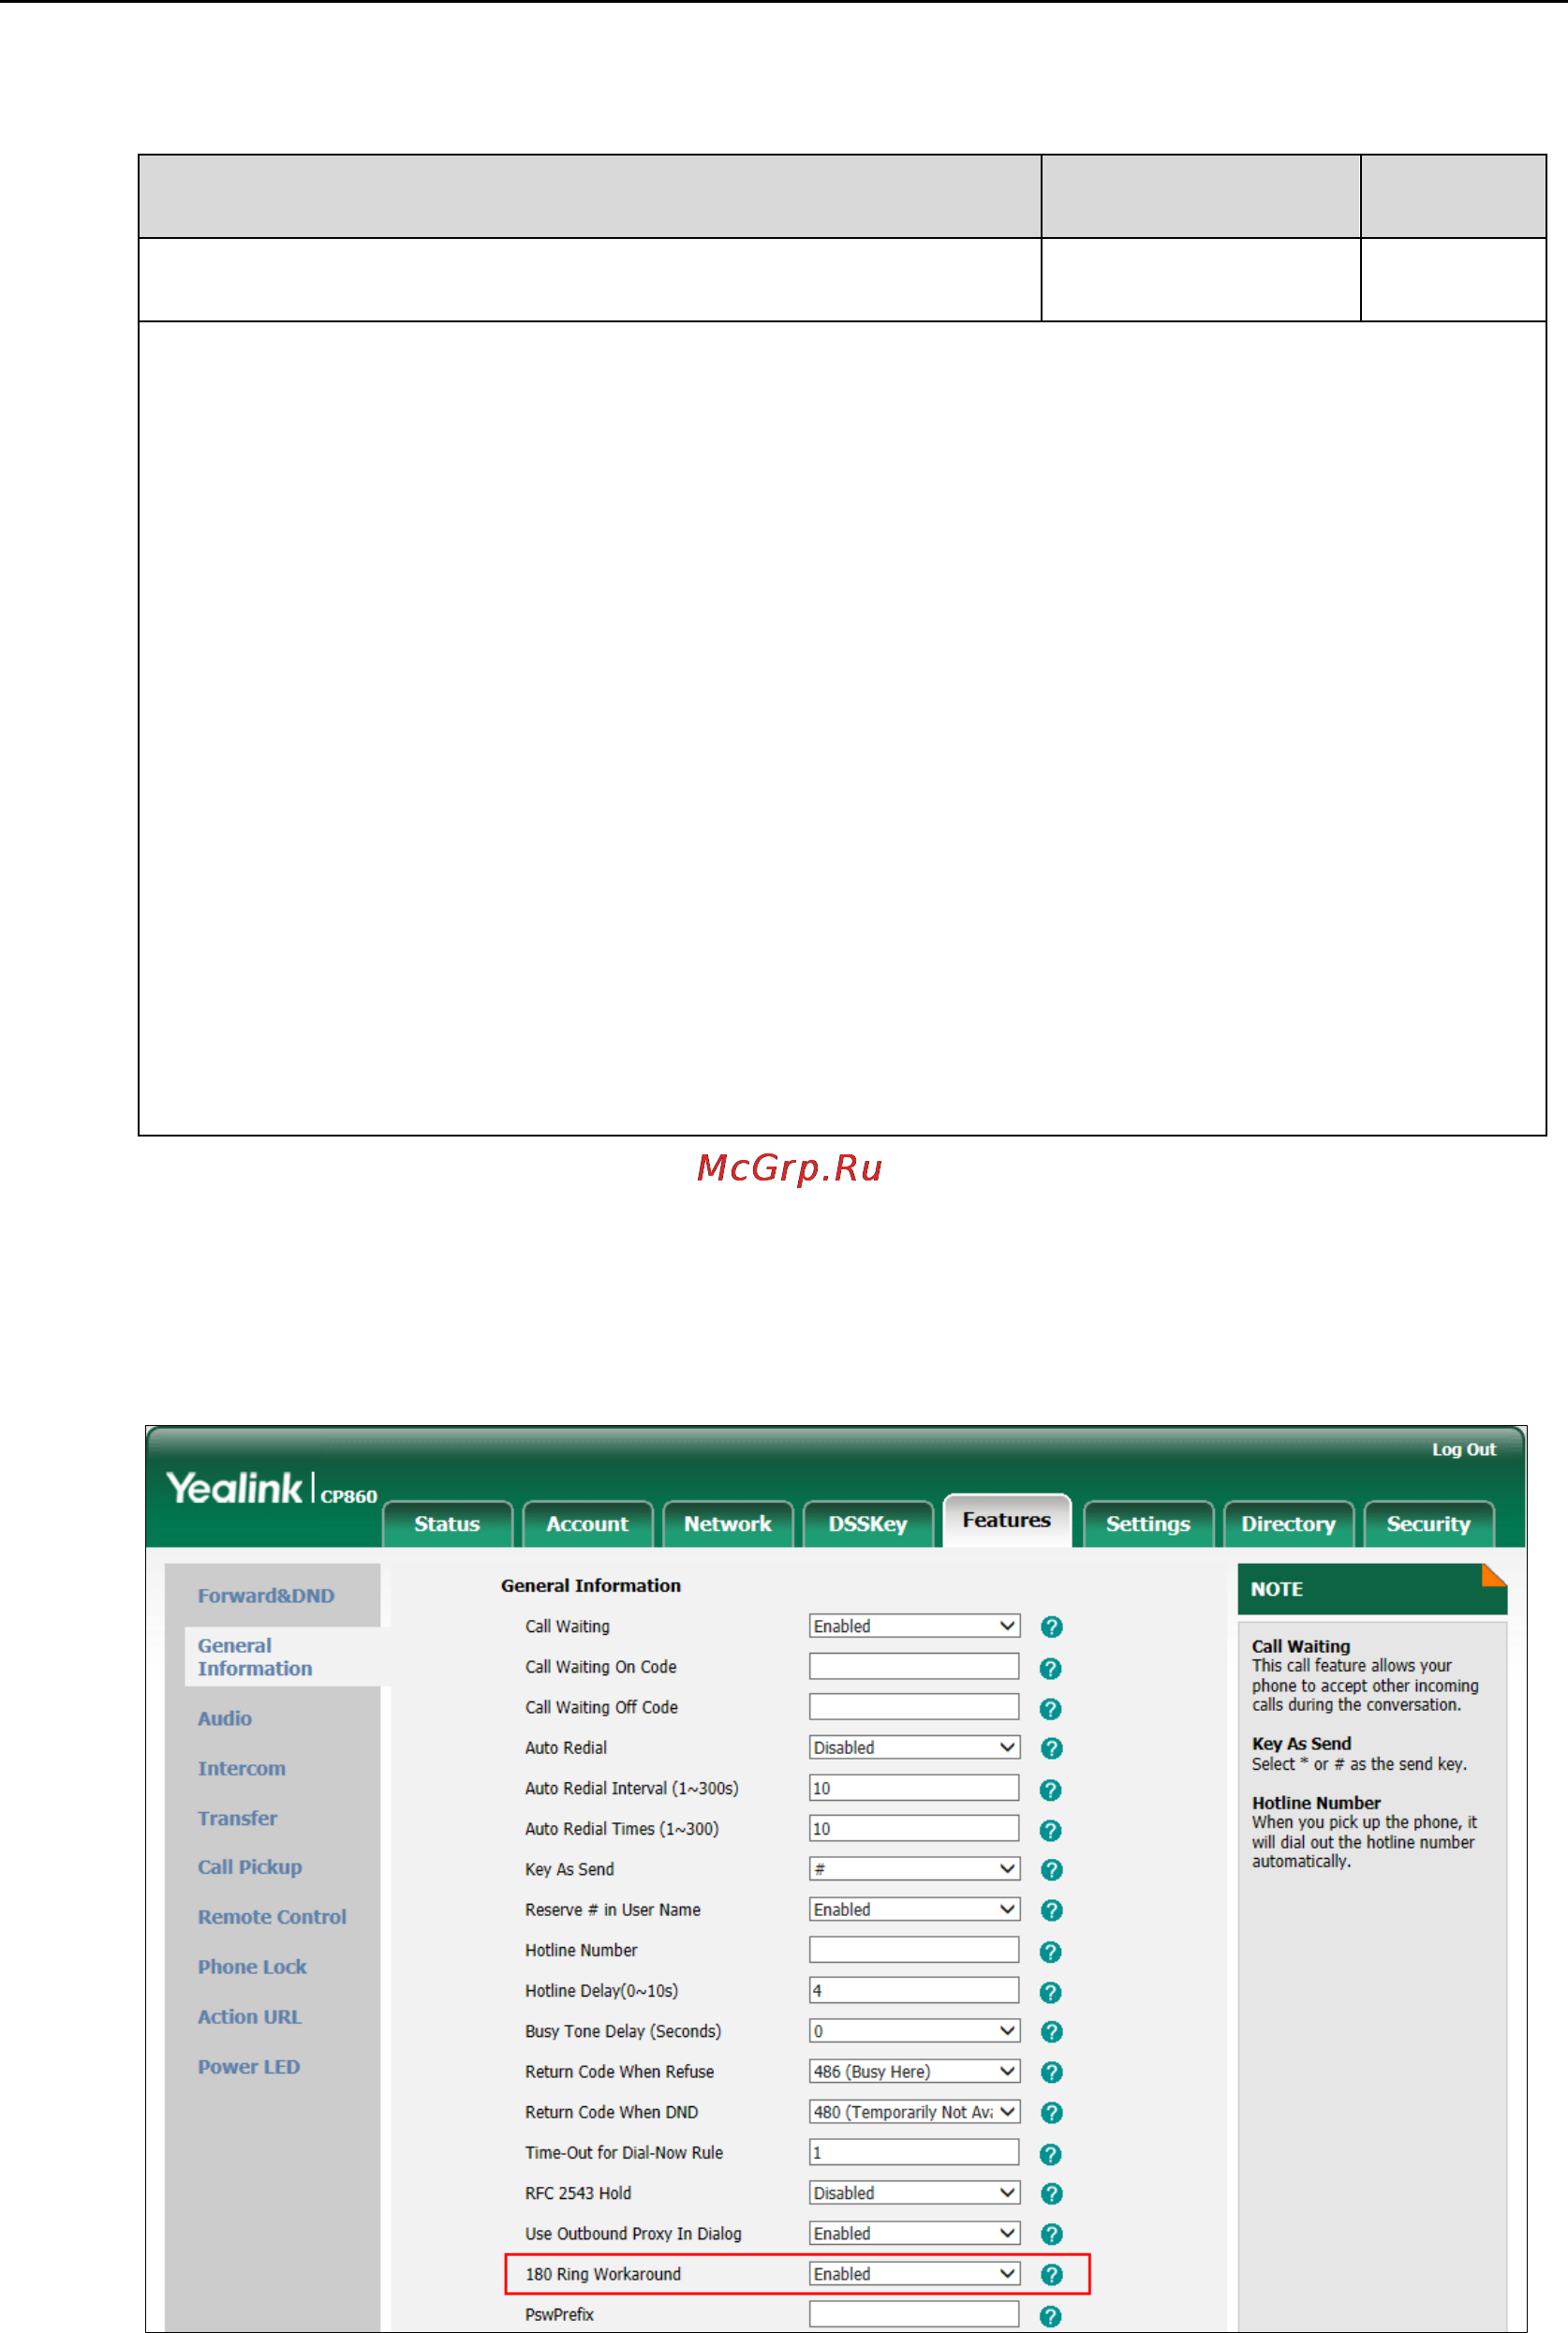Screen dimensions: 1568x2333
Task: Switch to the Settings tab
Action: (1148, 1524)
